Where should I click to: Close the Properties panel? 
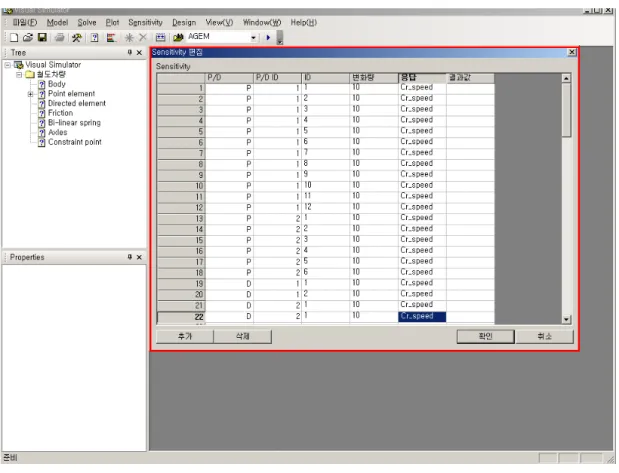(139, 257)
